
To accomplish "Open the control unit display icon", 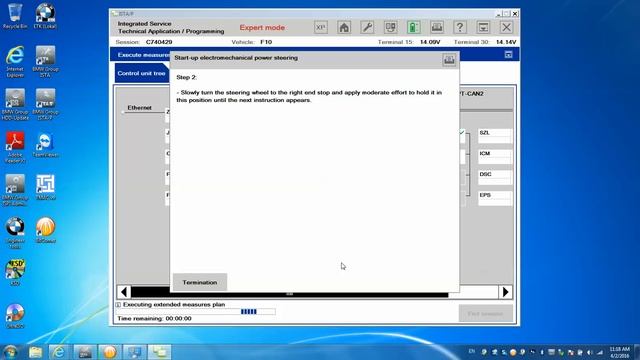I will 391,27.
